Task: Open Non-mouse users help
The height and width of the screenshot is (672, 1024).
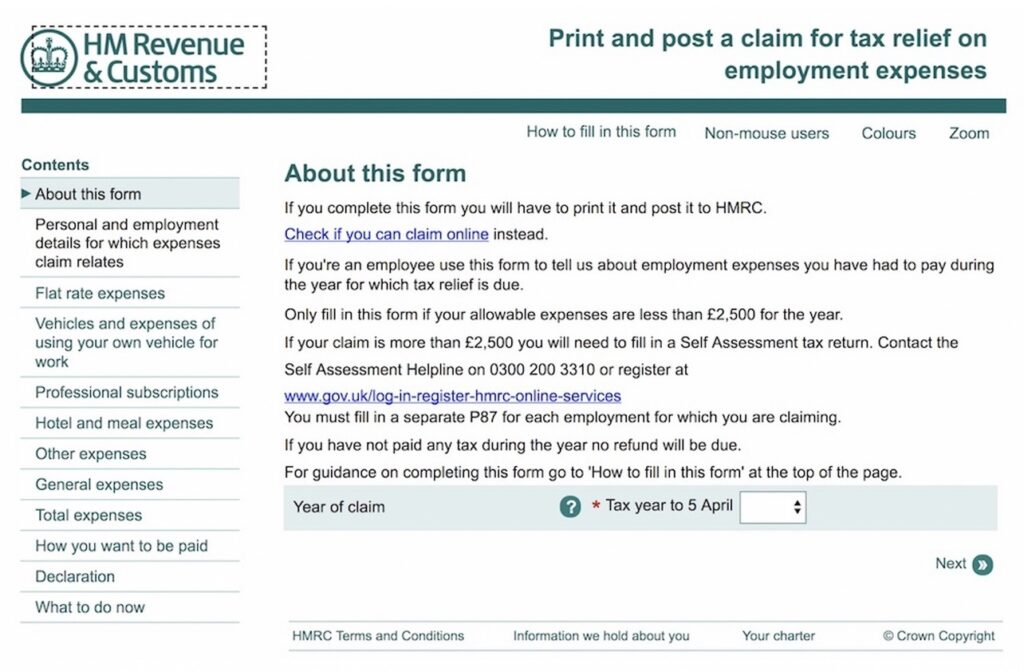Action: point(766,133)
